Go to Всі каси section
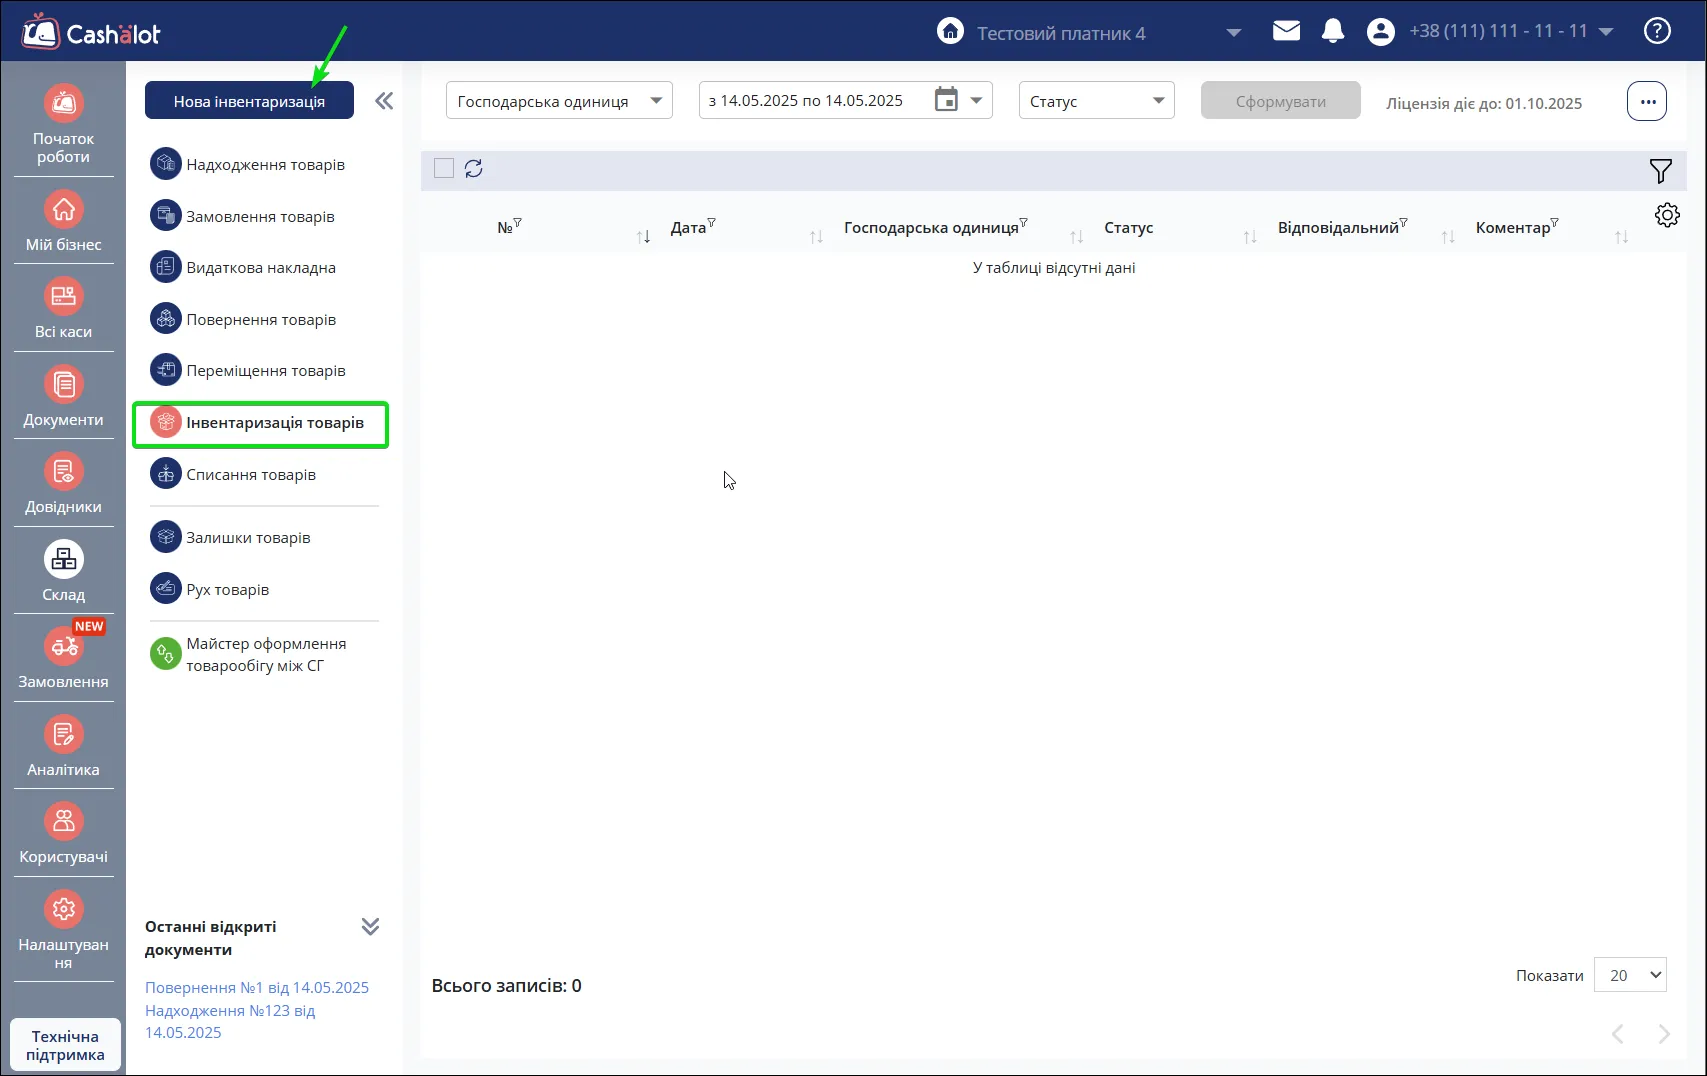The image size is (1707, 1076). tap(63, 310)
